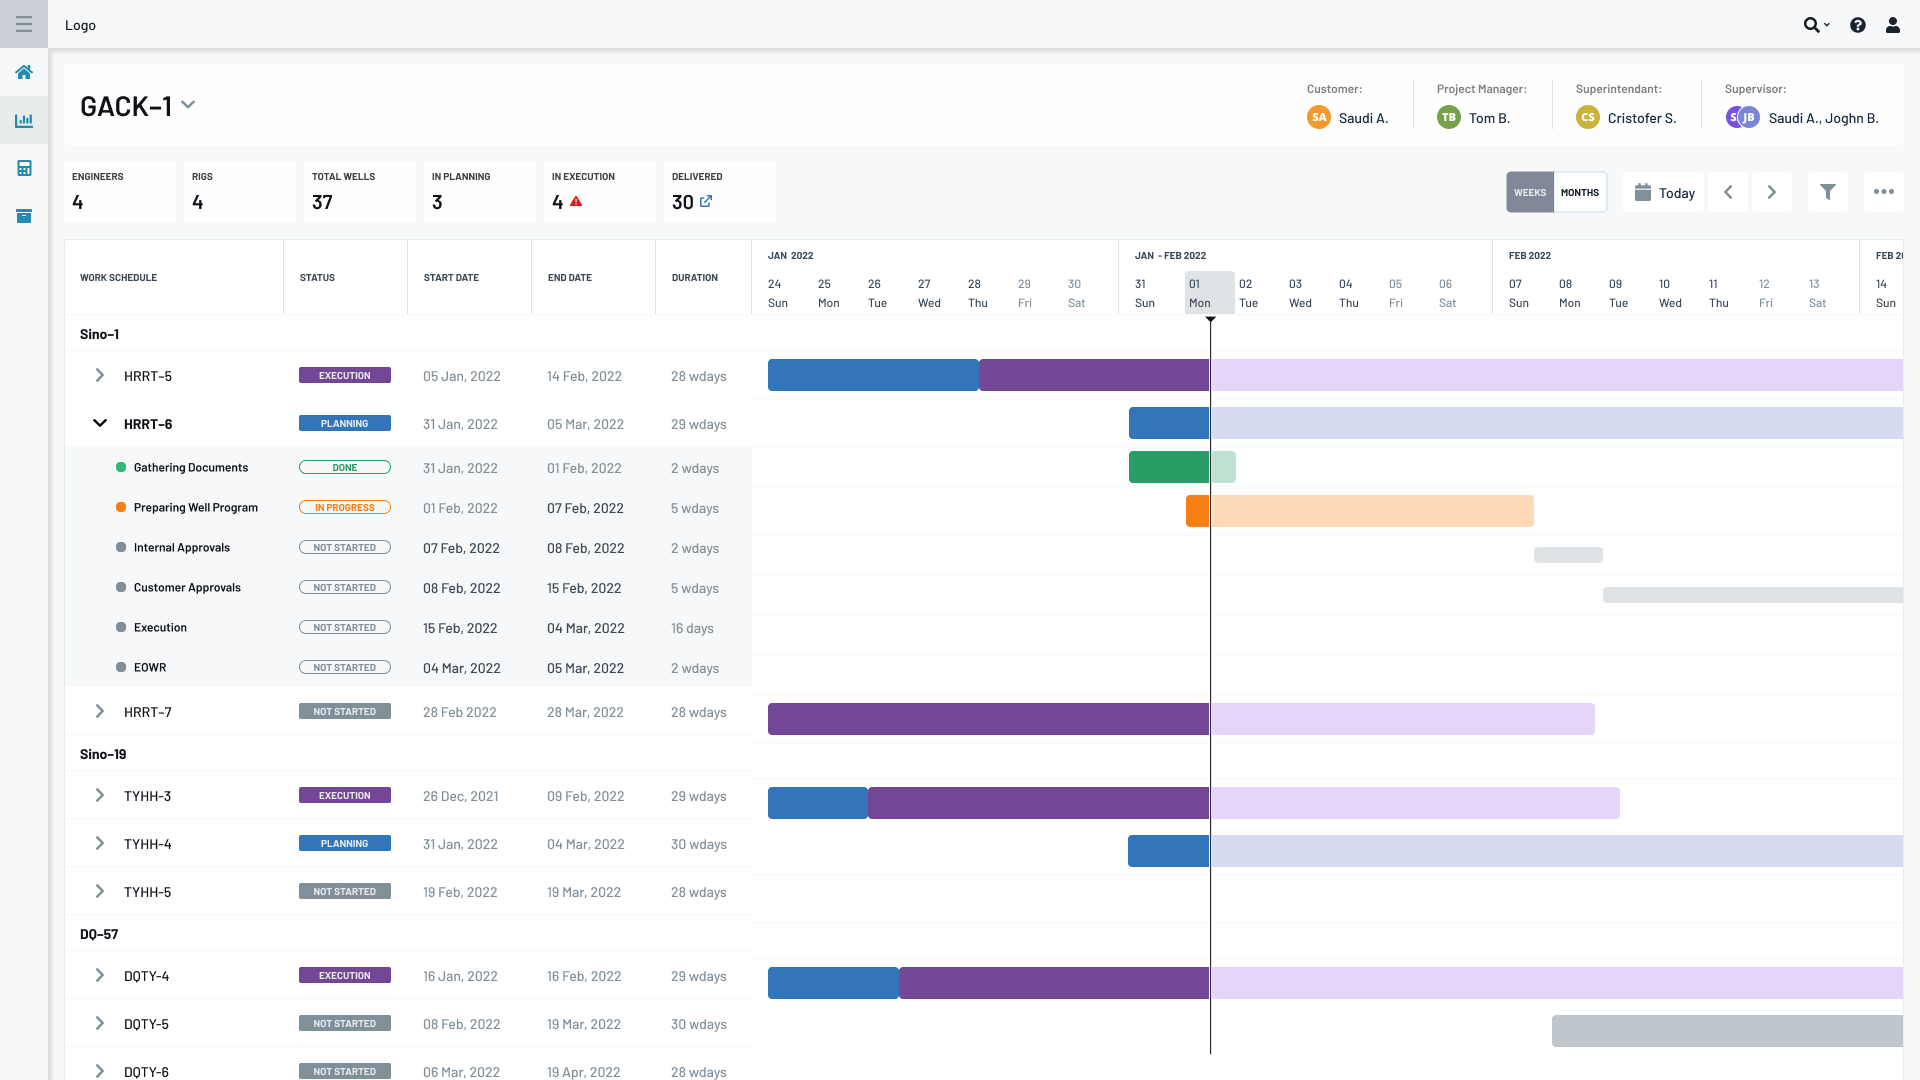Click EXECUTION status badge of TYHH-3
The width and height of the screenshot is (1920, 1080).
(x=345, y=795)
